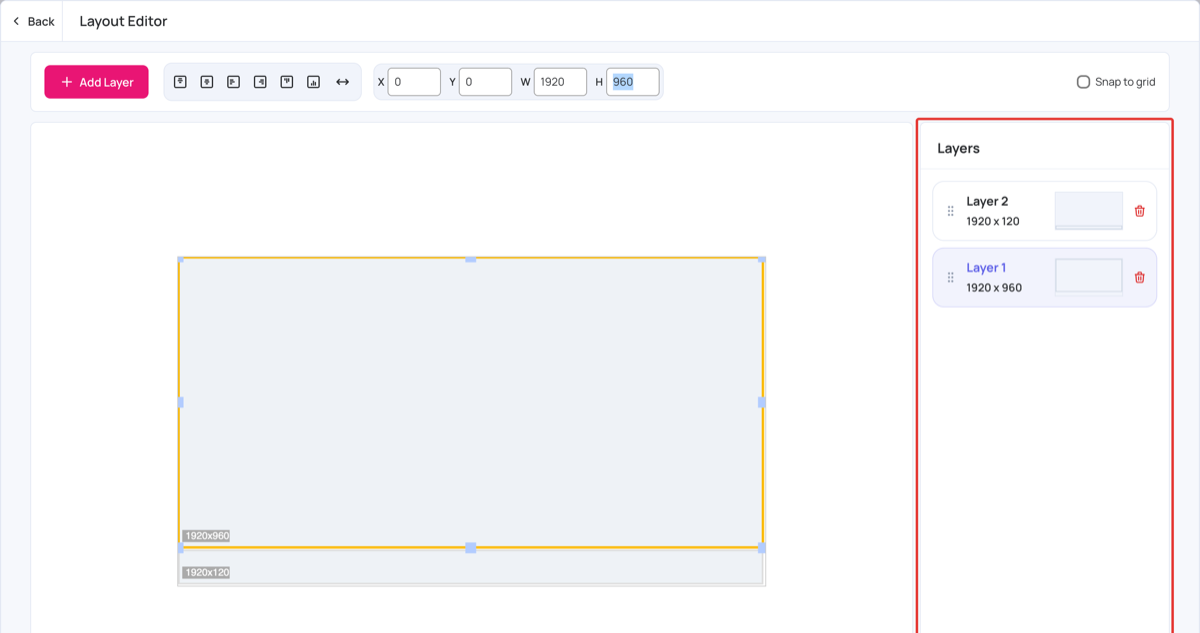Click the Layer 1 preview thumbnail

click(1089, 276)
